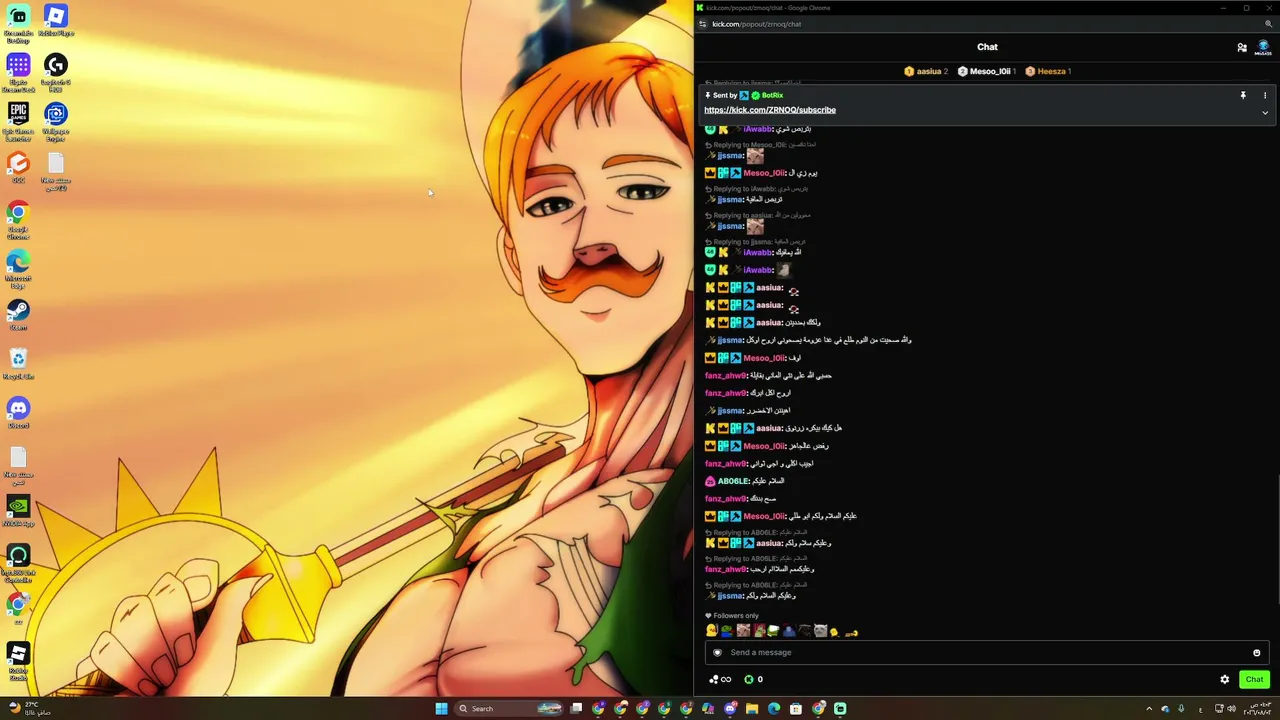Open Discord from the taskbar
Image resolution: width=1280 pixels, height=720 pixels.
pos(730,709)
